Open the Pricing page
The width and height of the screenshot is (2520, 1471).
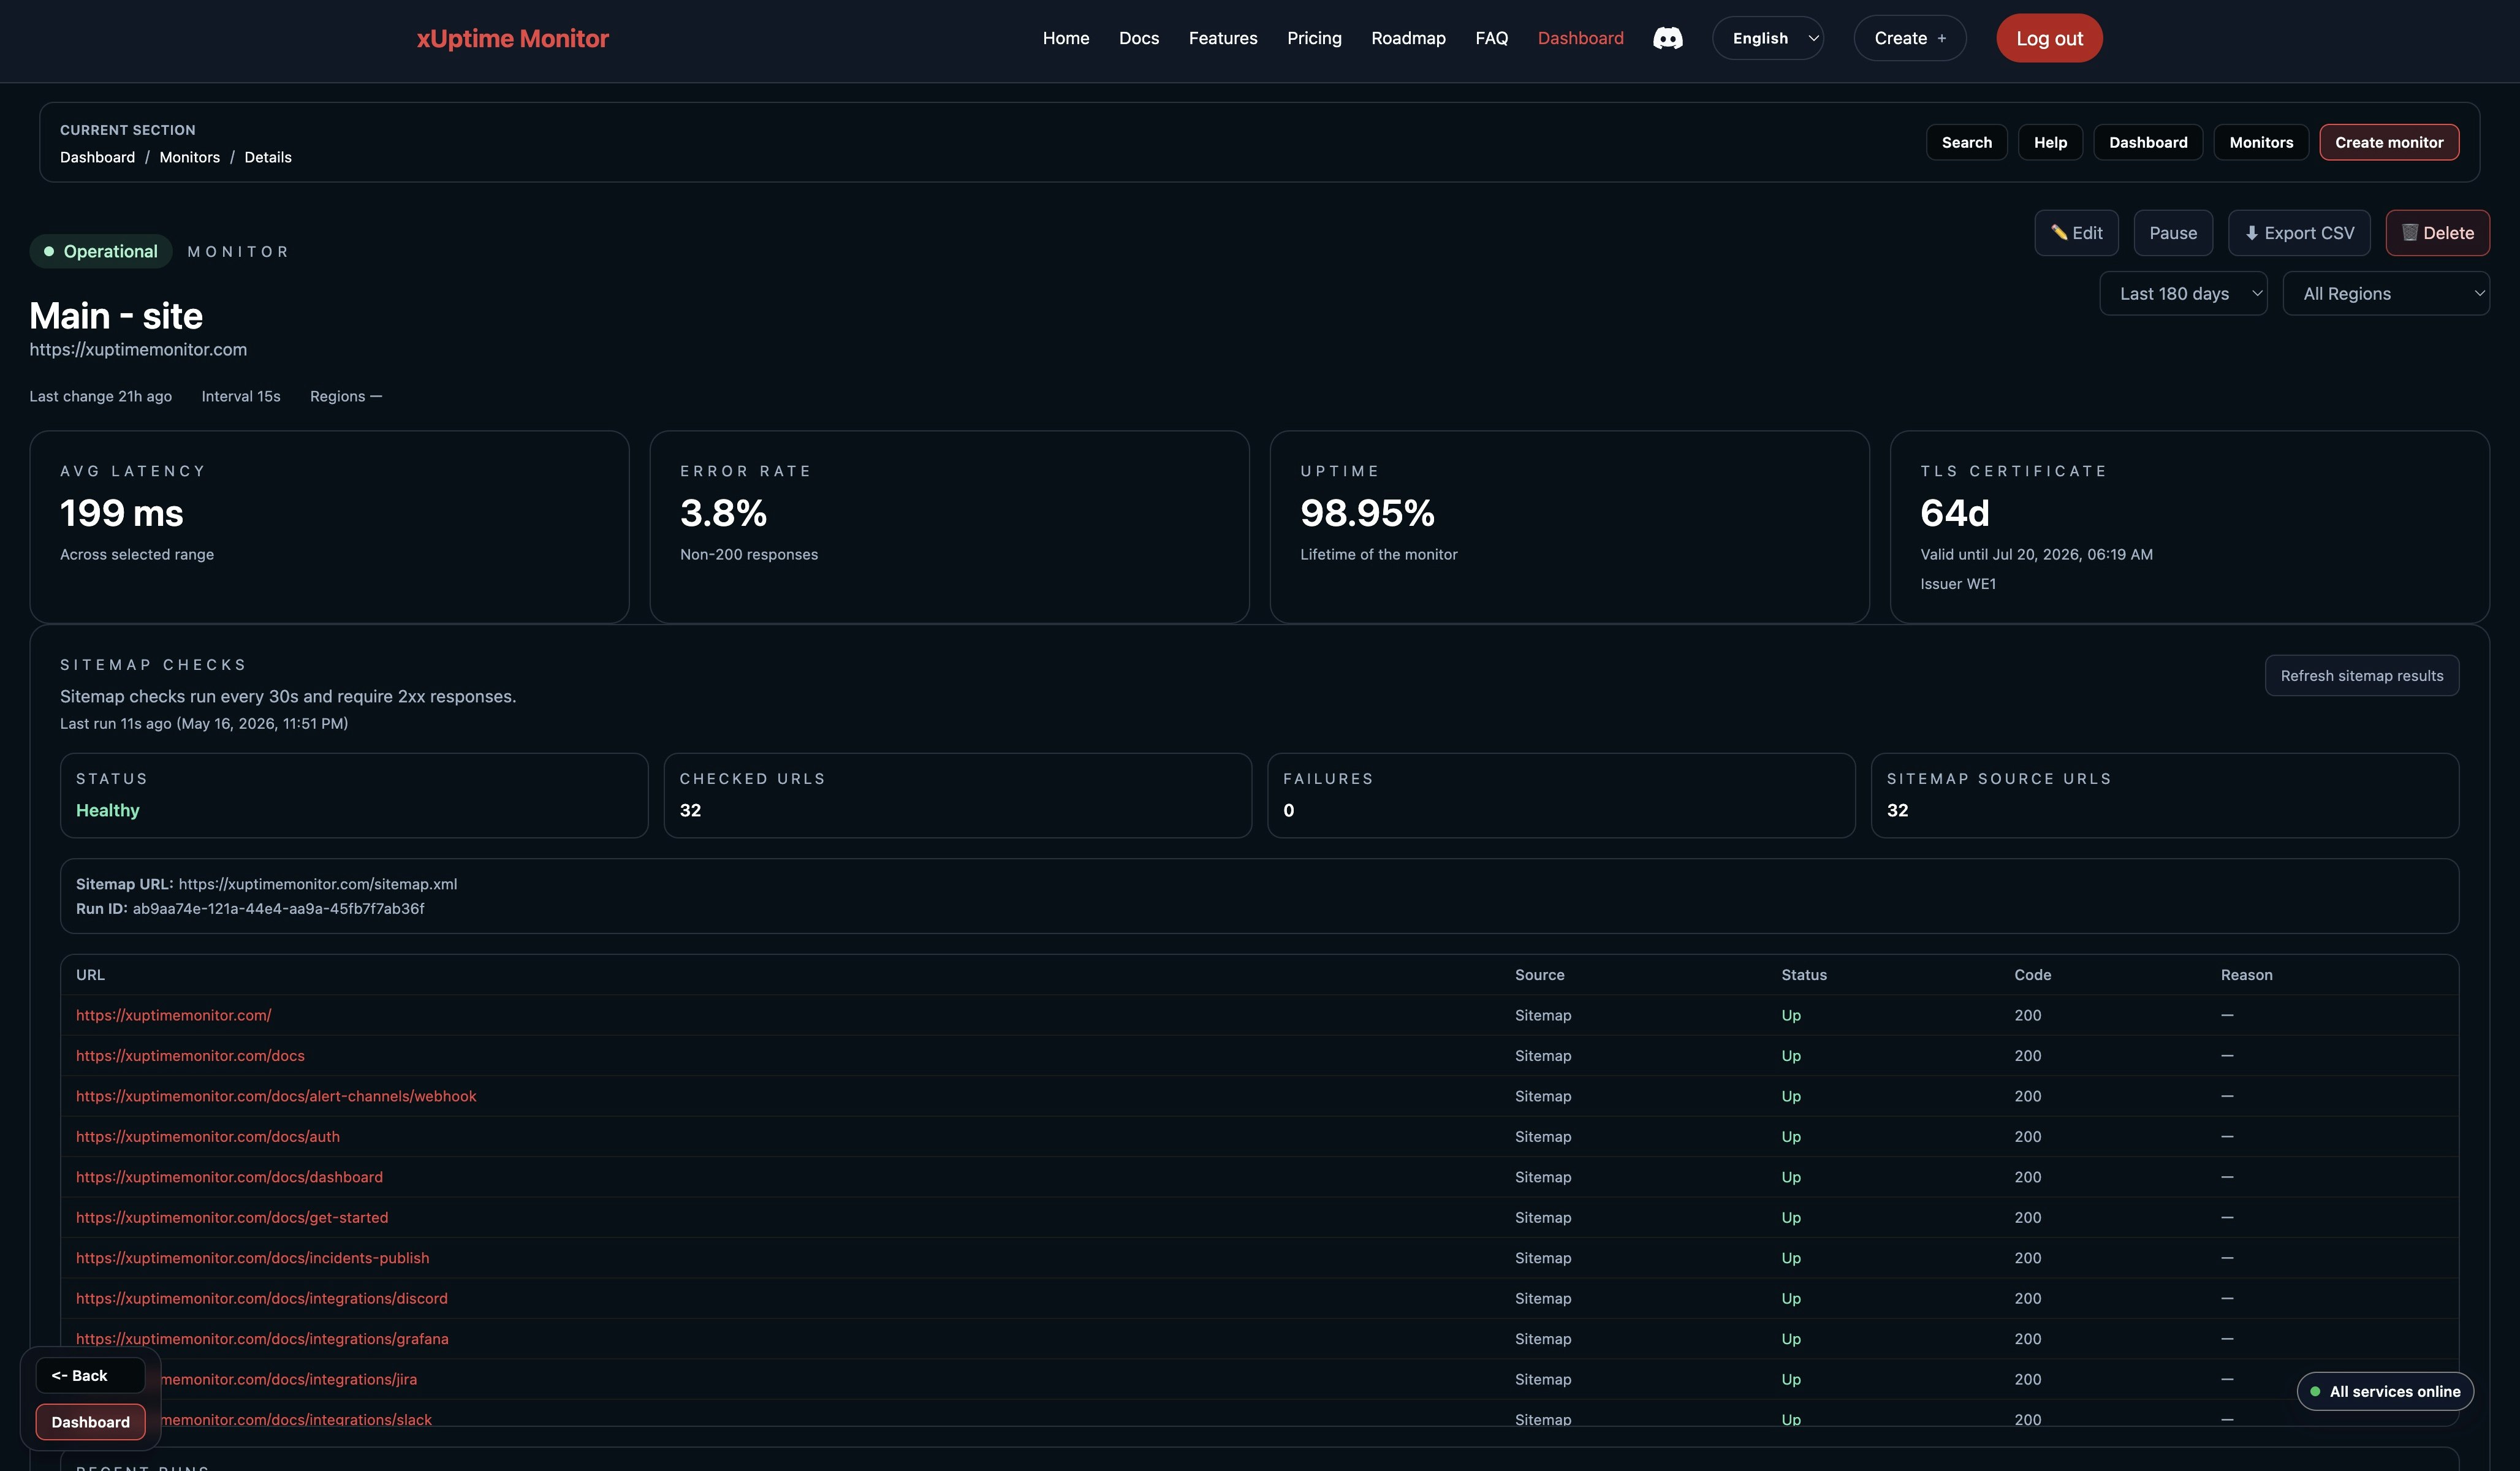pyautogui.click(x=1314, y=38)
